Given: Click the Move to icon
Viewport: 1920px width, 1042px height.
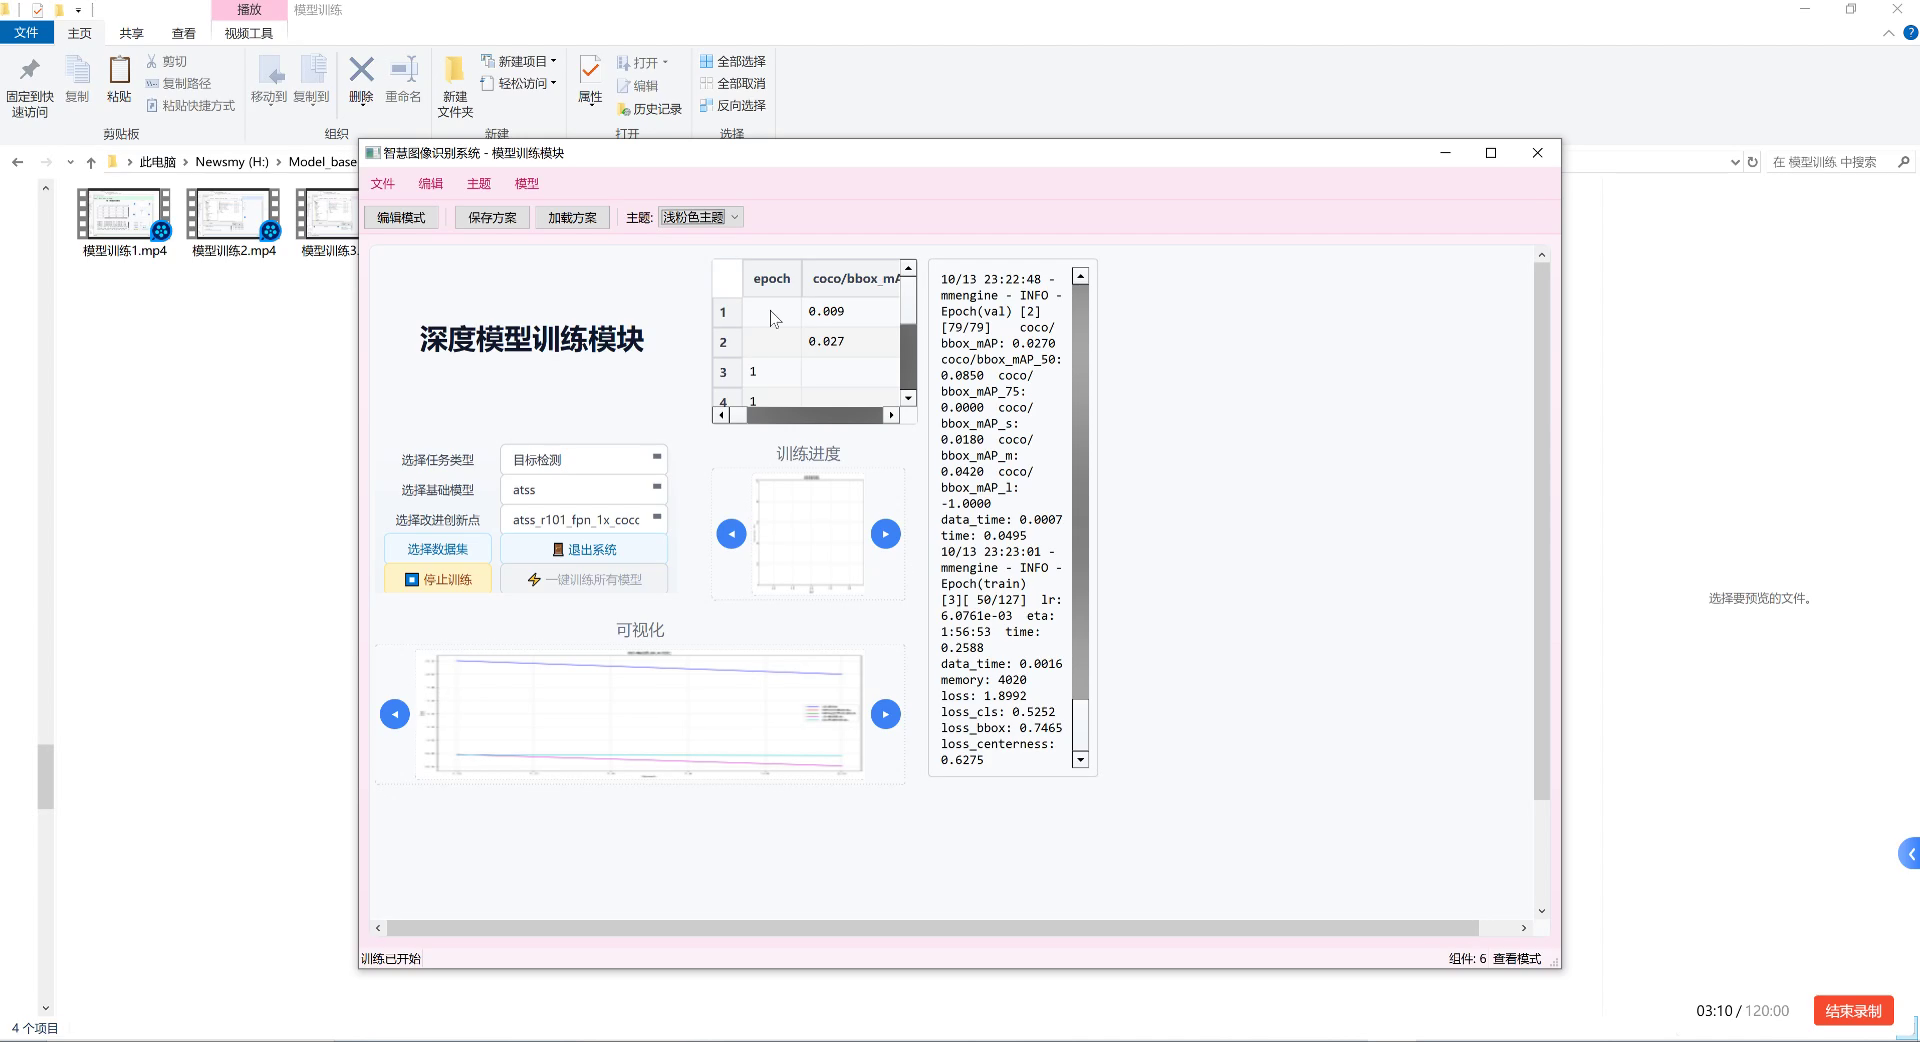Looking at the screenshot, I should tap(269, 70).
